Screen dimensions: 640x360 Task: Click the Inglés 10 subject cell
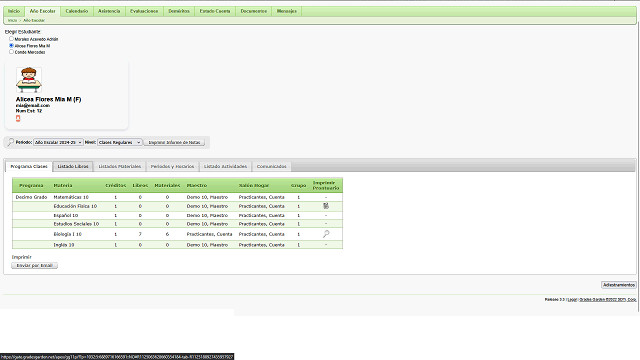coord(64,245)
